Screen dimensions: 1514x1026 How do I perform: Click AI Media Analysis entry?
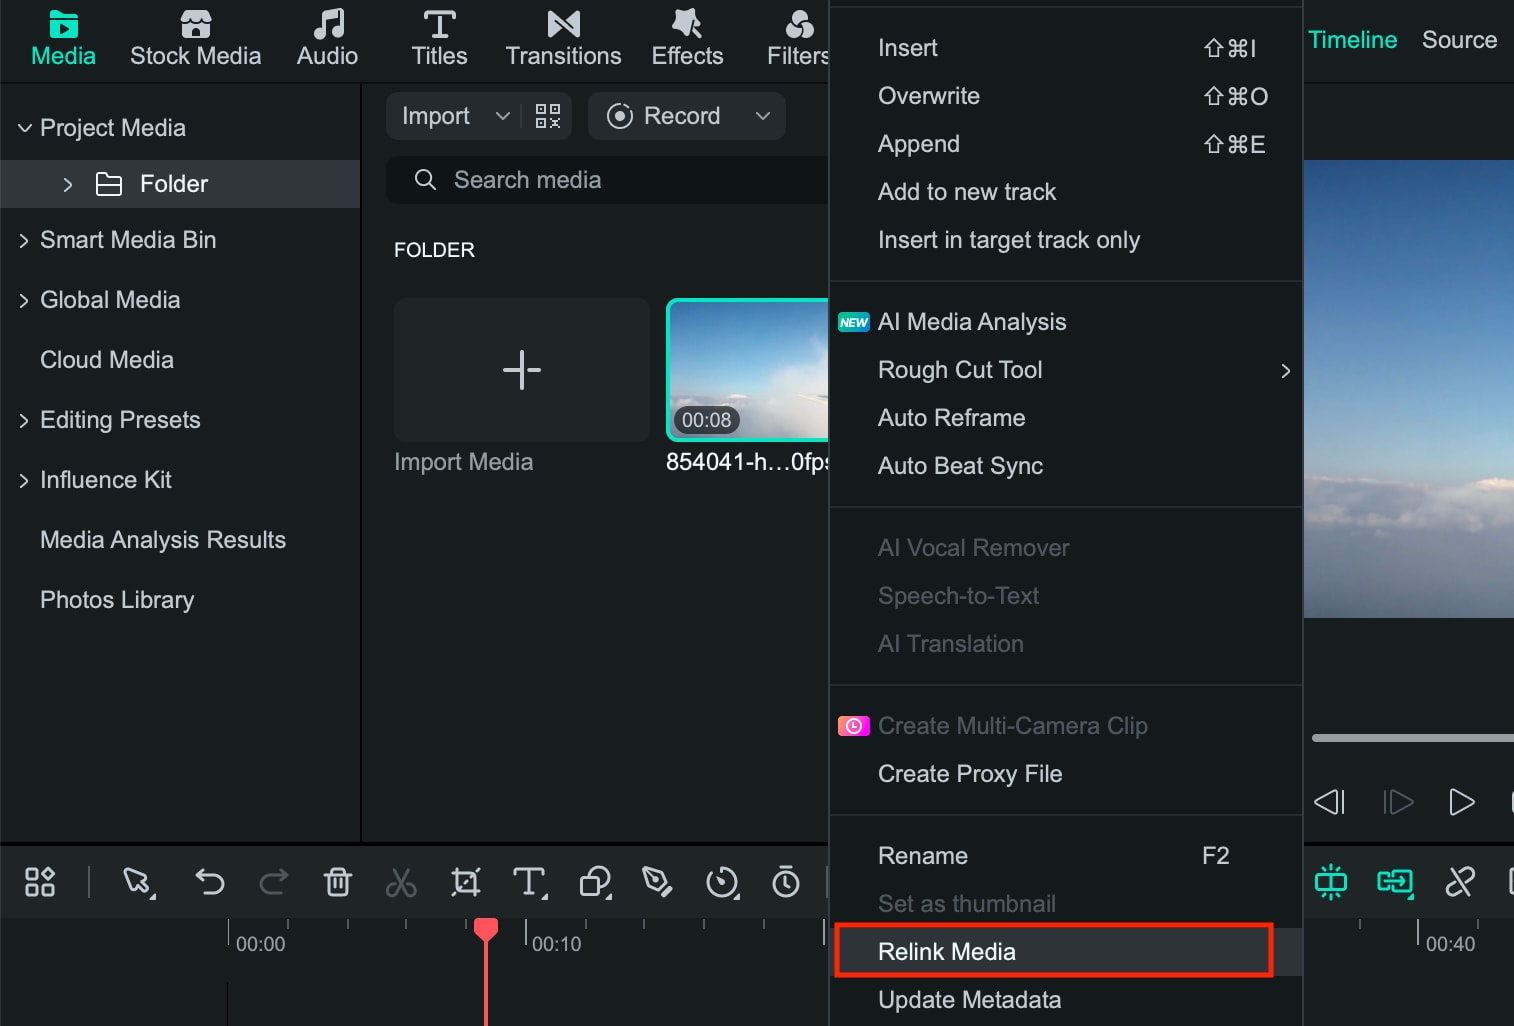coord(1066,322)
